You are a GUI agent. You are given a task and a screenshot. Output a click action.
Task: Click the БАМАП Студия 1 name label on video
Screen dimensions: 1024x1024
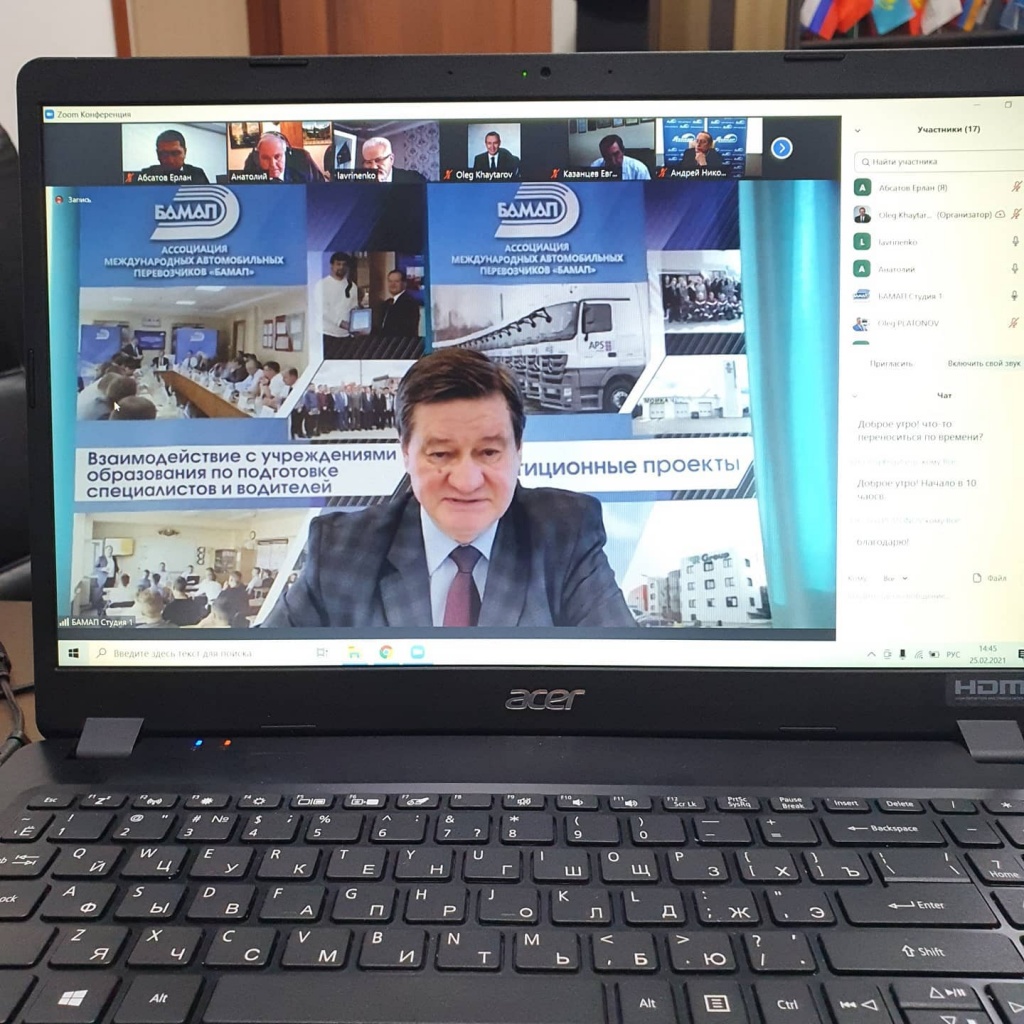pyautogui.click(x=97, y=622)
